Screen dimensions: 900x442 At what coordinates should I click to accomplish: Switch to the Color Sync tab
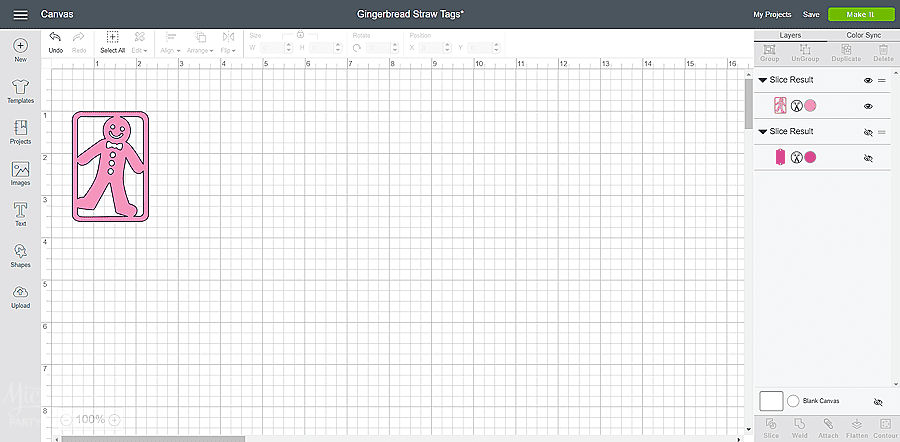(x=863, y=36)
